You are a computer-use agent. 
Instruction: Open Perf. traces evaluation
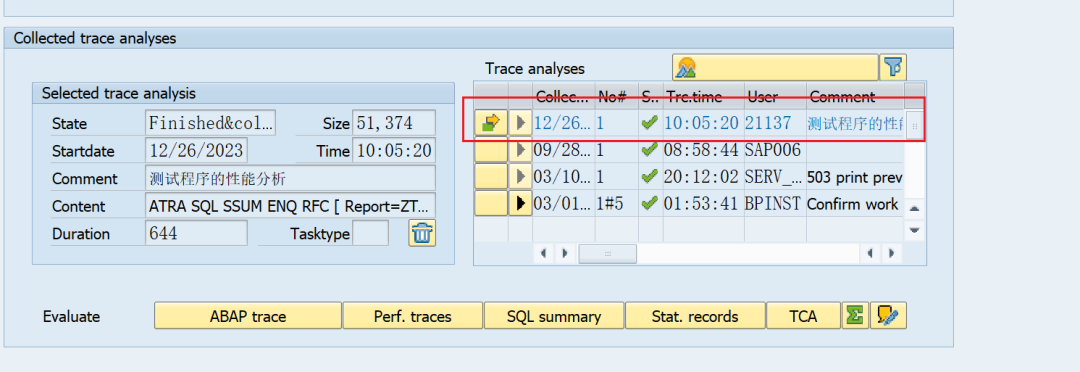pyautogui.click(x=413, y=316)
